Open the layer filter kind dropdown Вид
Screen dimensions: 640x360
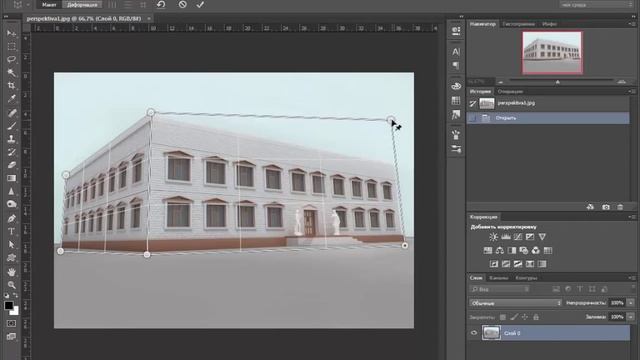500,289
